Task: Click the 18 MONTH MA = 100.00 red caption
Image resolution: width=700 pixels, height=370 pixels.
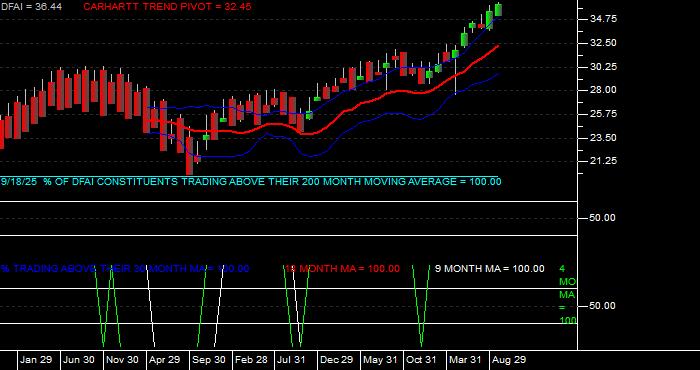Action: 342,269
